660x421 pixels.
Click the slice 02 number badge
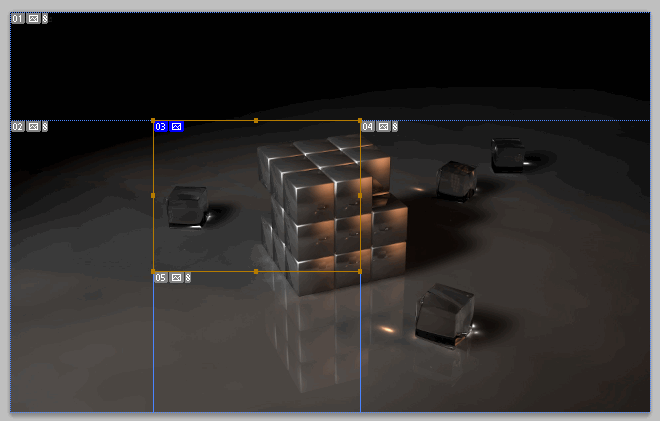click(x=18, y=127)
